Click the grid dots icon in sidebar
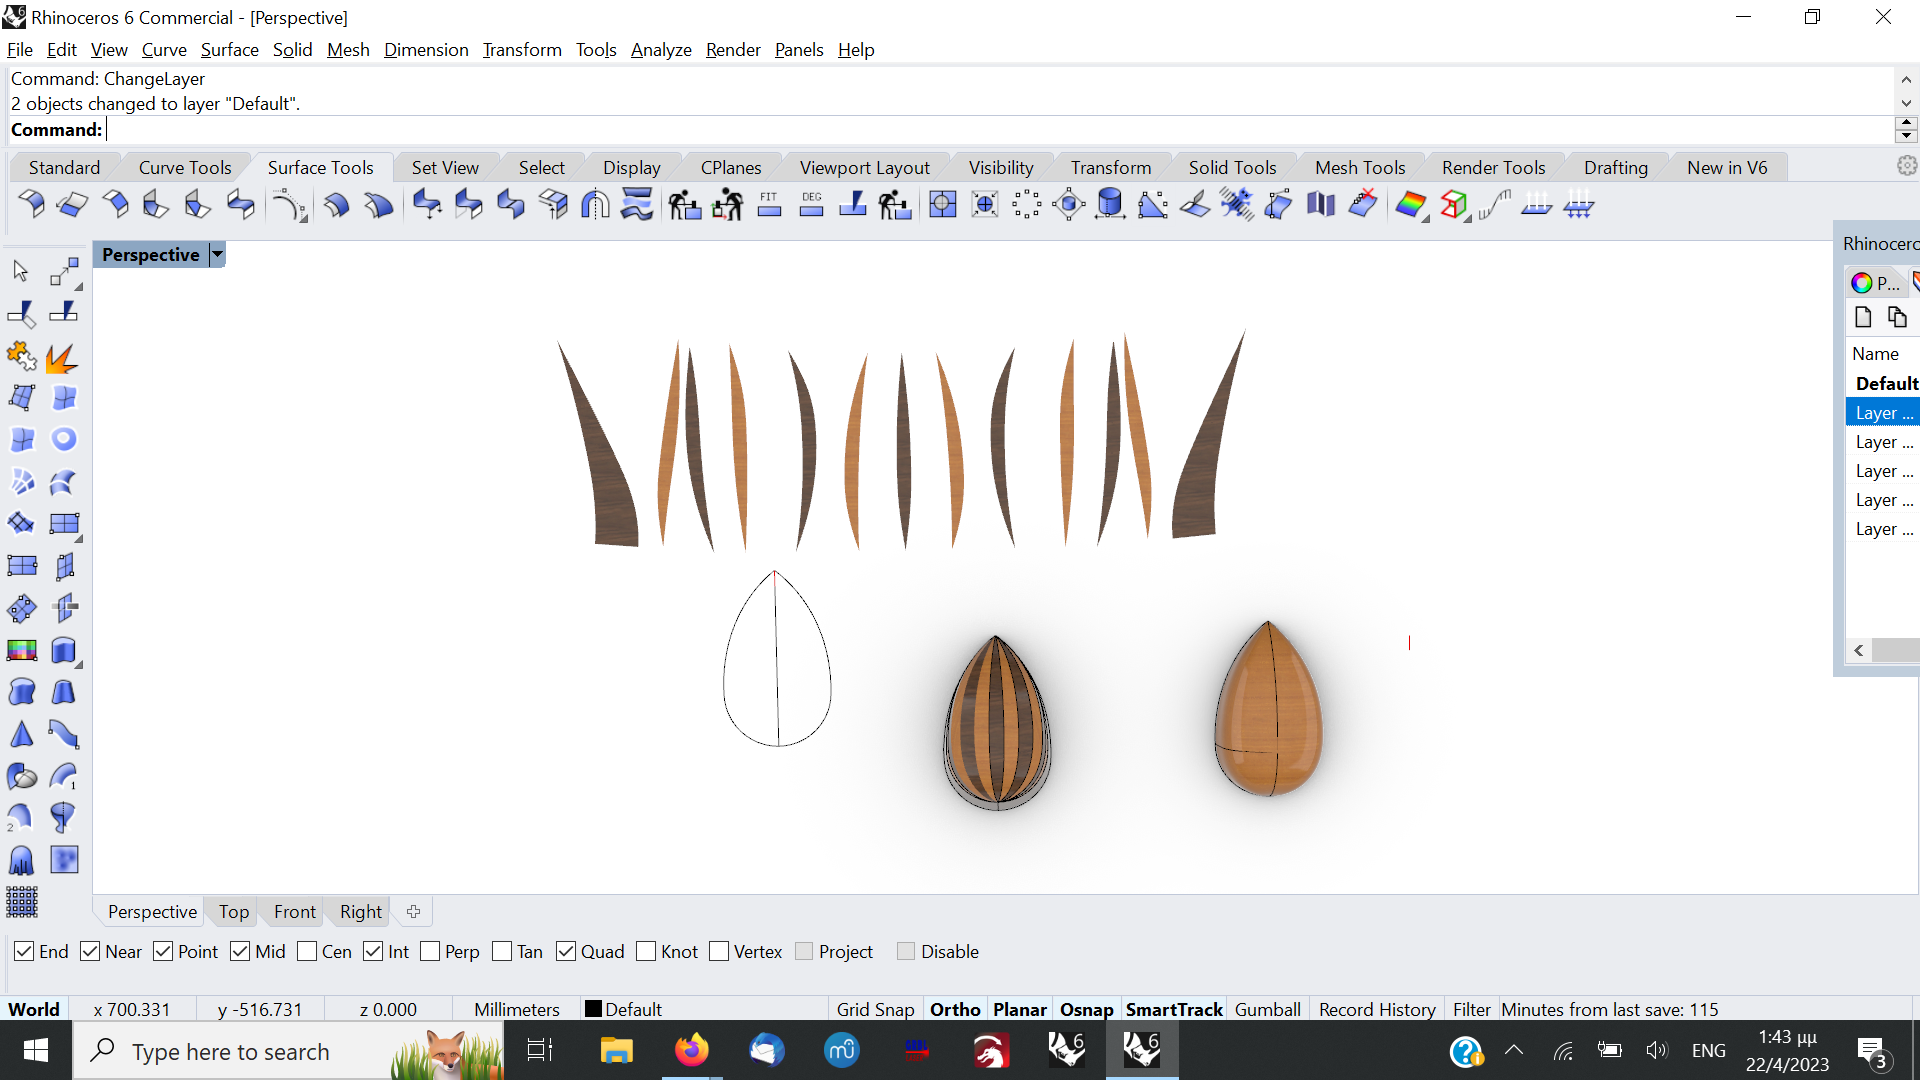Screen dimensions: 1920x1080 (x=22, y=902)
